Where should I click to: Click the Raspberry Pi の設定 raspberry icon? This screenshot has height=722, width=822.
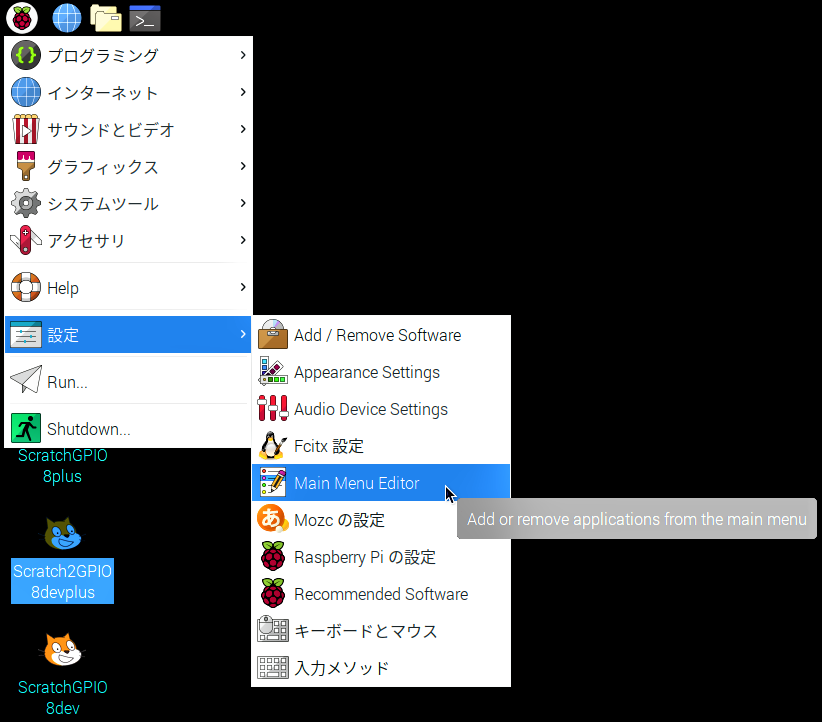click(273, 556)
